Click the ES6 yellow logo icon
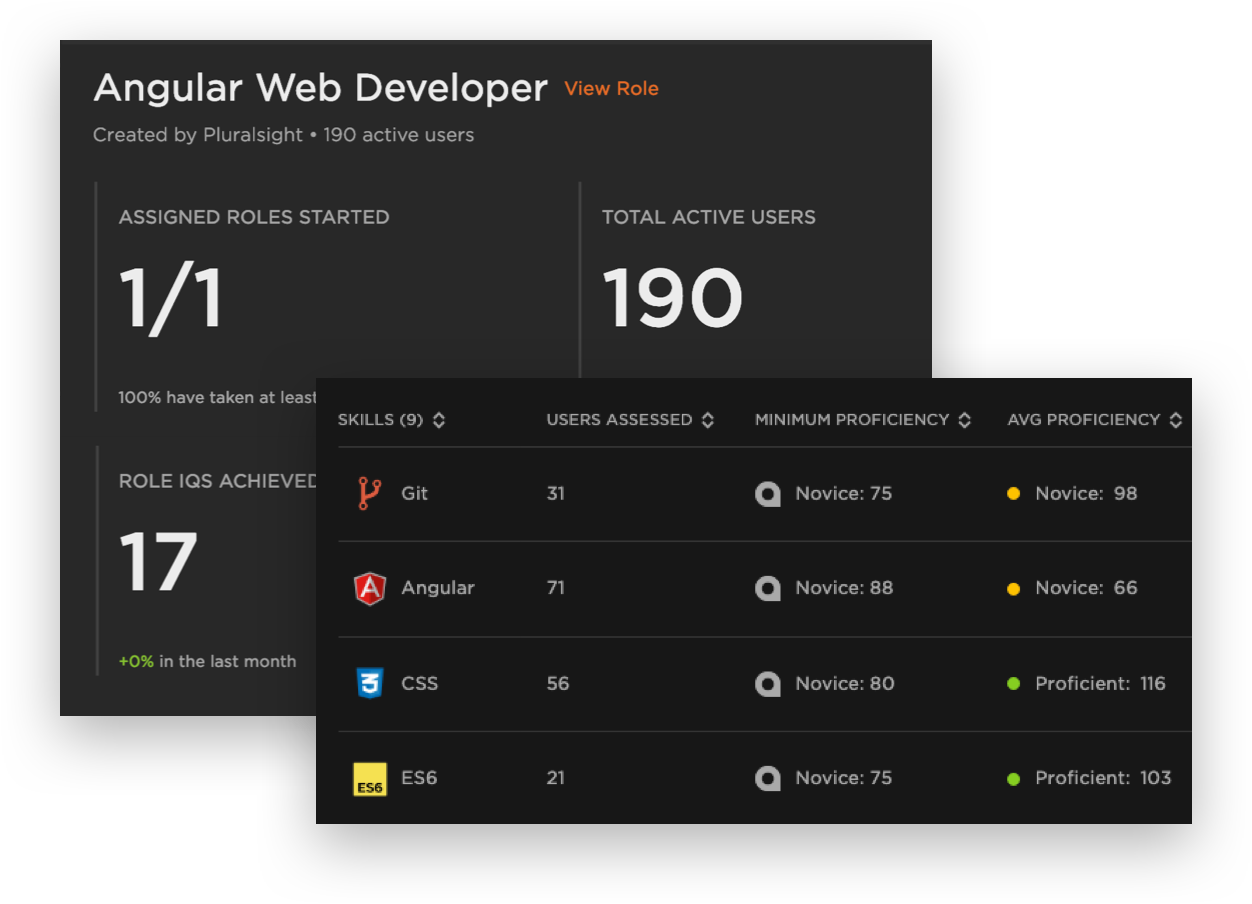Image resolution: width=1252 pixels, height=904 pixels. pos(370,779)
